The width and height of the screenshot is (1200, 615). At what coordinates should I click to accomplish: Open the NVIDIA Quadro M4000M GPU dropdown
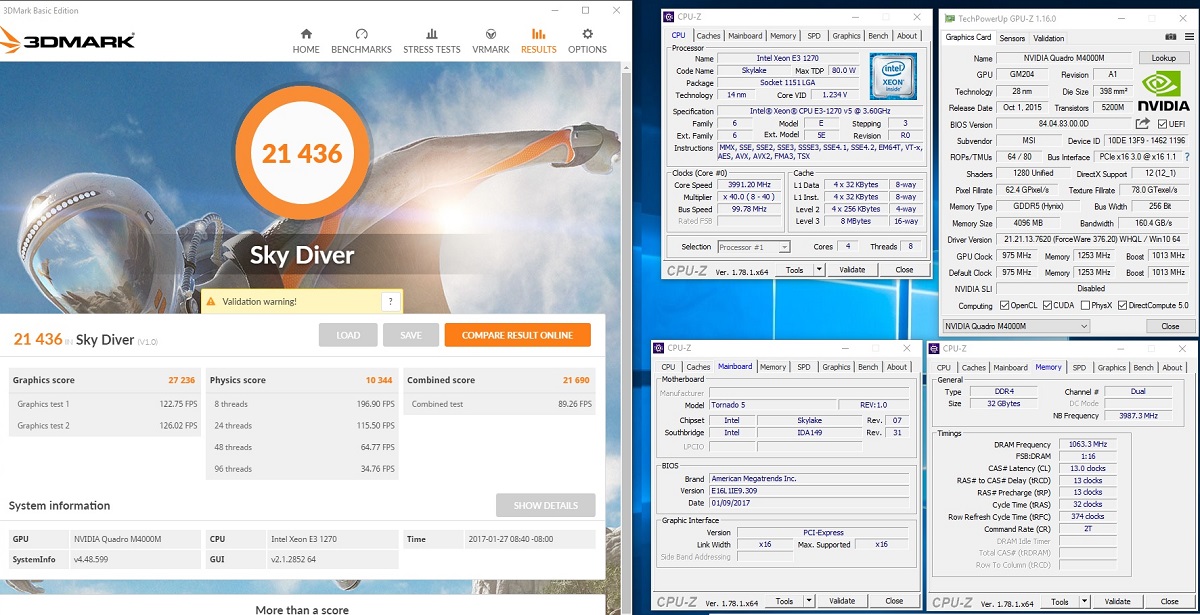1017,326
